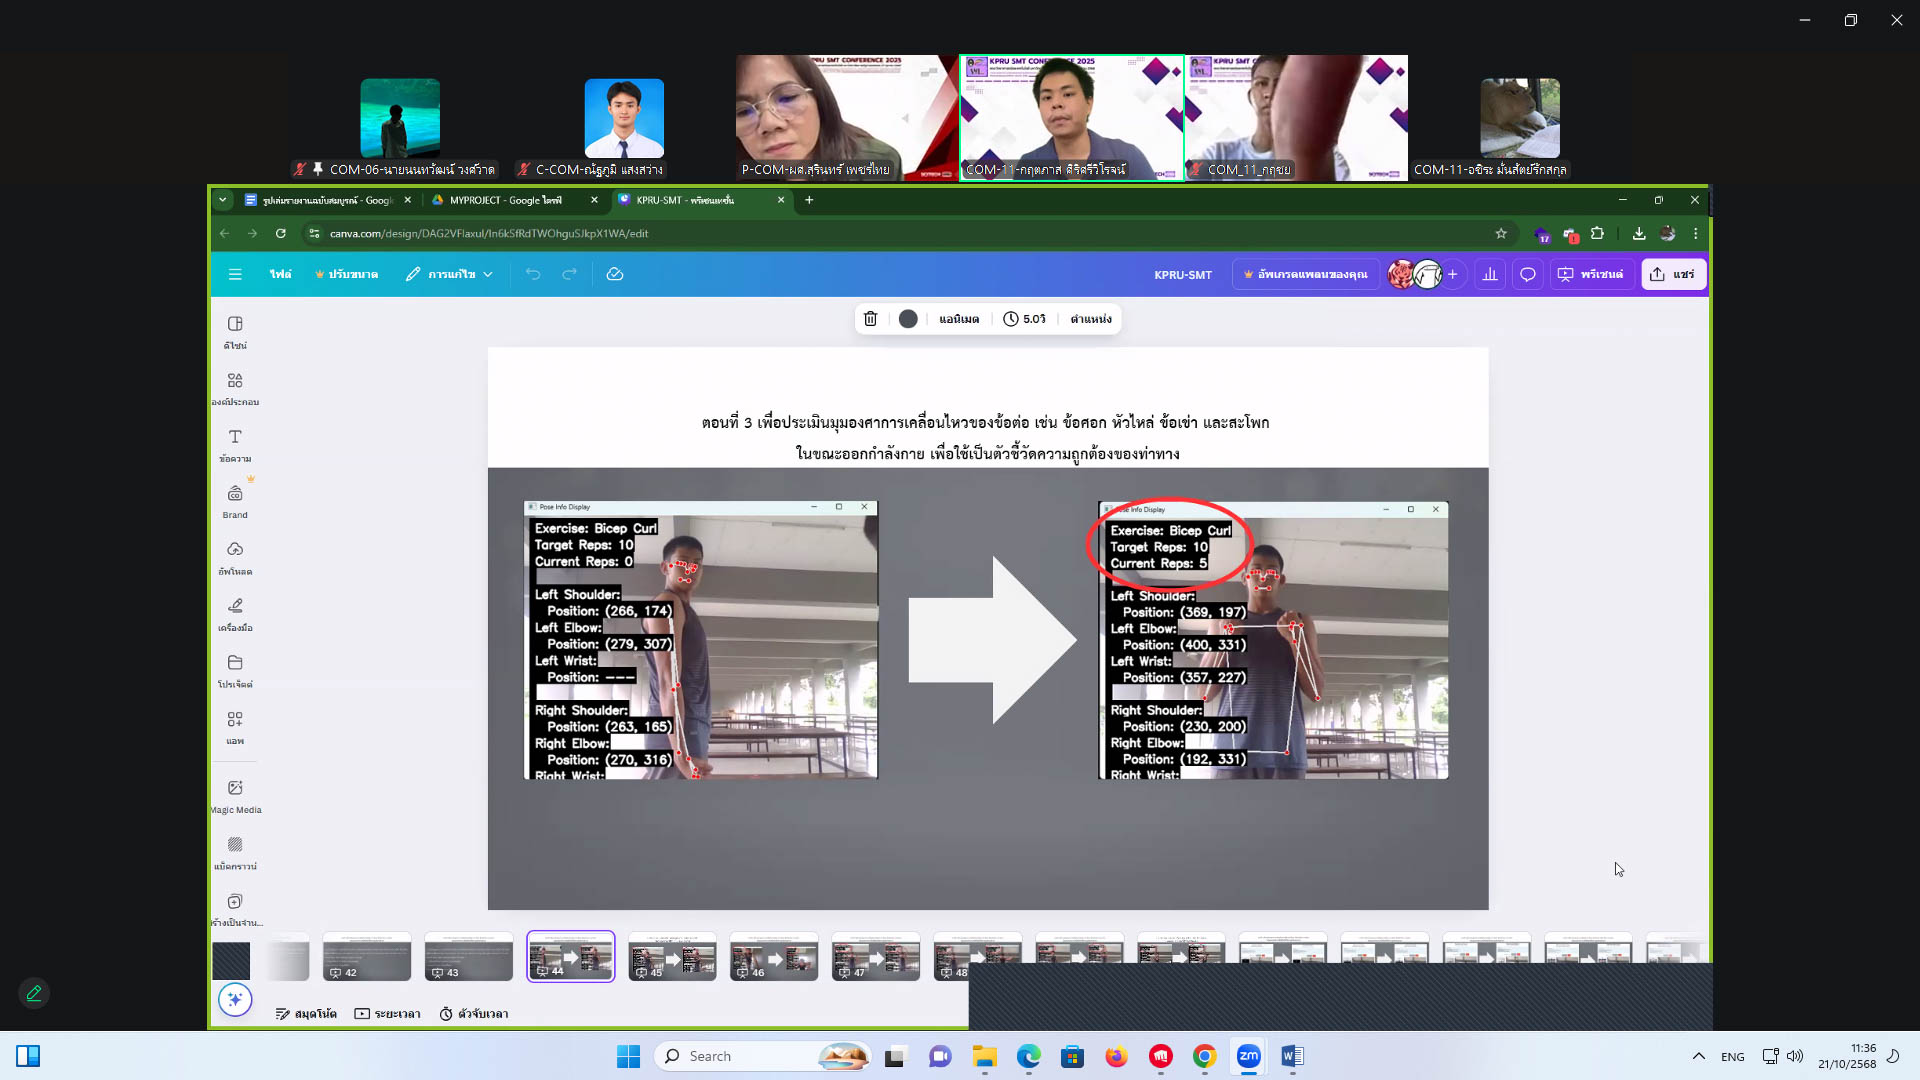This screenshot has height=1080, width=1920.
Task: Open the analytics bar chart icon
Action: point(1490,274)
